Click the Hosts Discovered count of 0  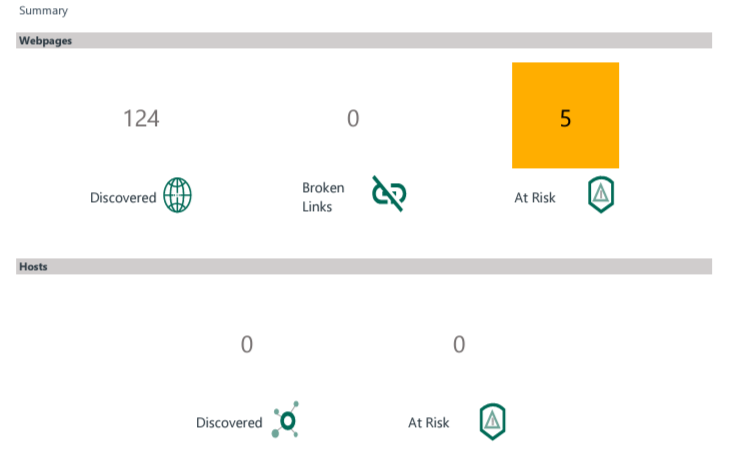tap(247, 345)
